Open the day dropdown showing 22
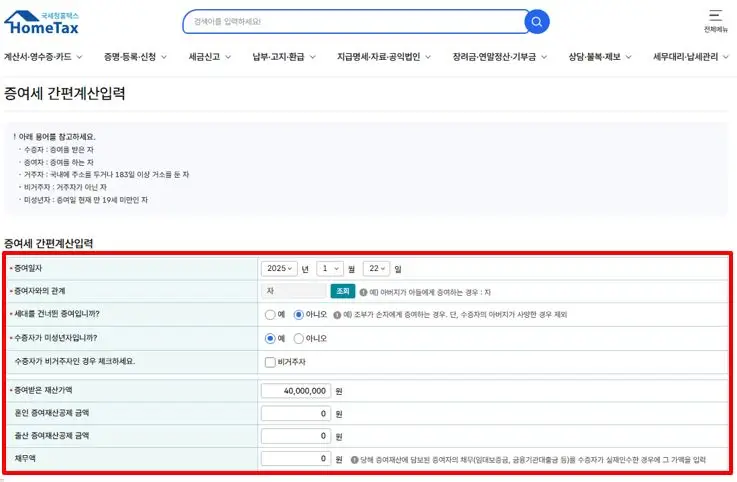The width and height of the screenshot is (737, 482). click(376, 269)
